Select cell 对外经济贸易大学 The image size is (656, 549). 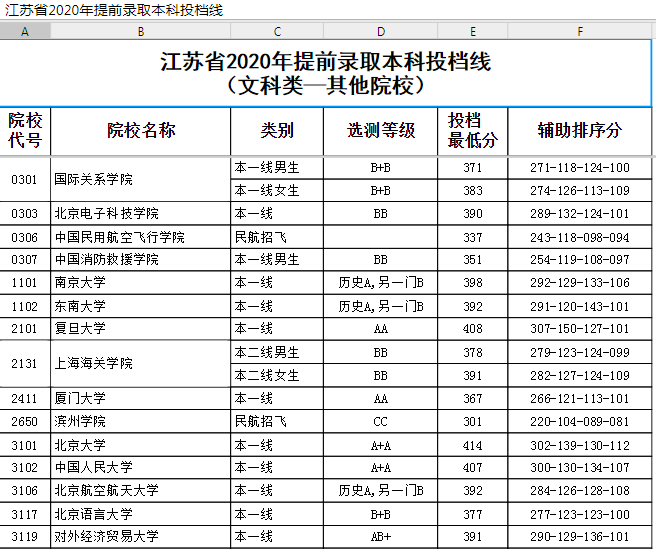click(141, 536)
